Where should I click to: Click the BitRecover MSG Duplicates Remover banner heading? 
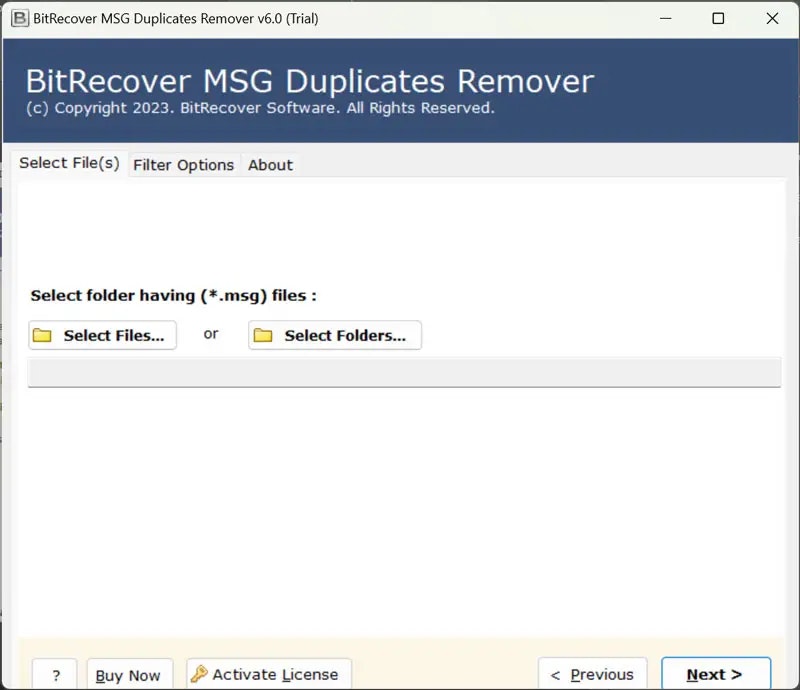click(310, 81)
